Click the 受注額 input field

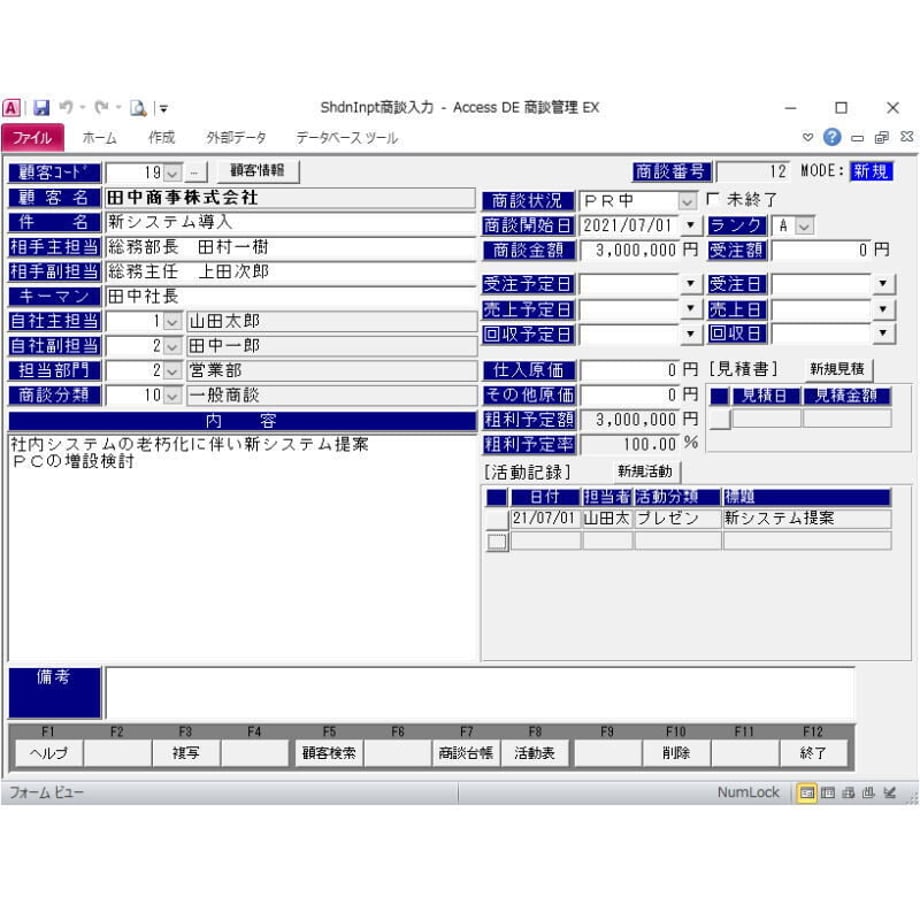pyautogui.click(x=821, y=251)
